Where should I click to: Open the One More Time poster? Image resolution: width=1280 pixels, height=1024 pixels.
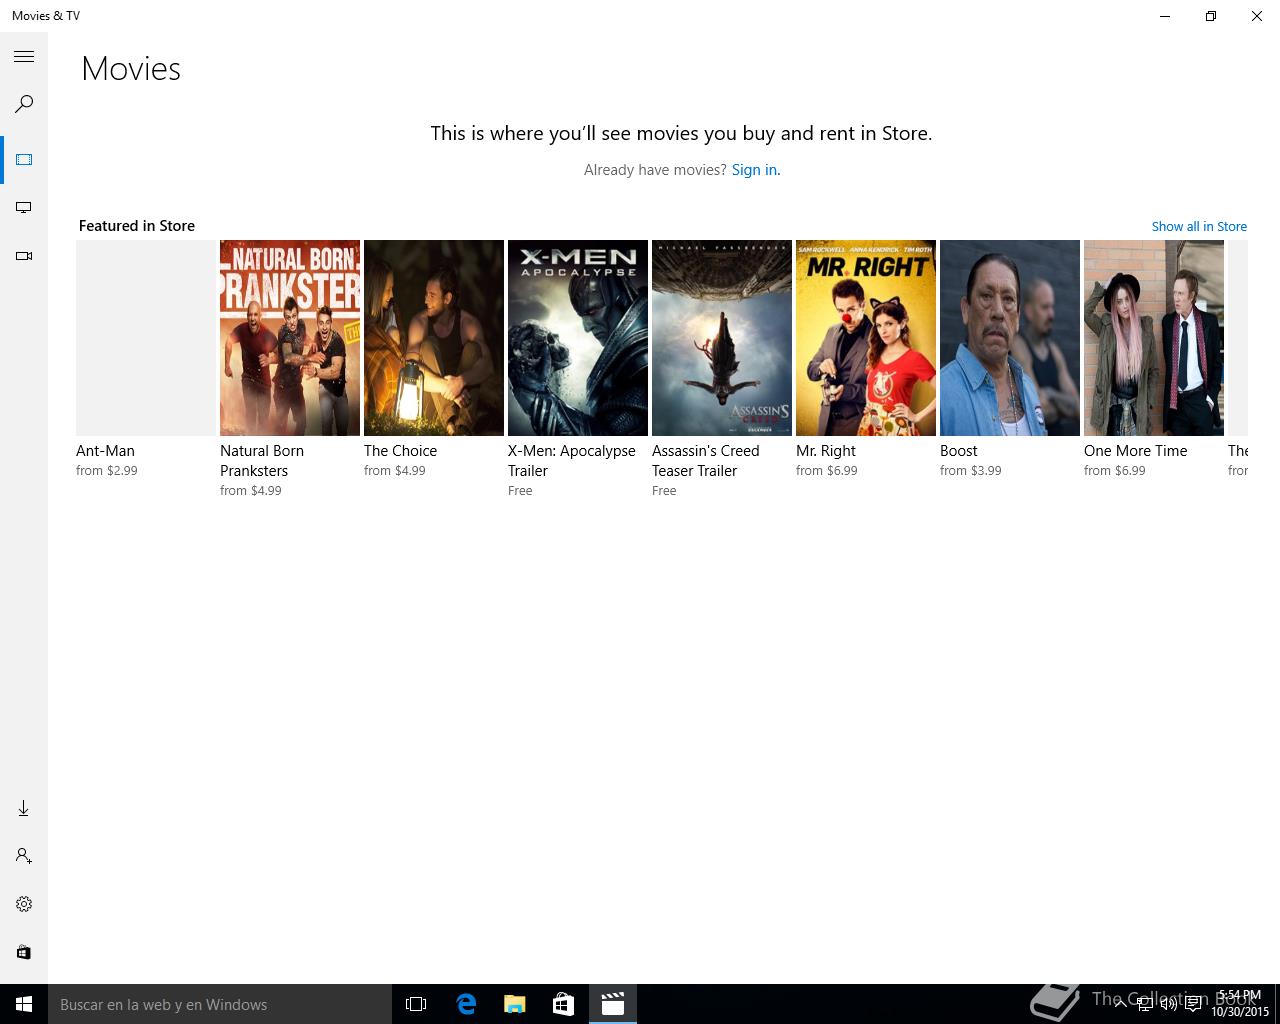point(1154,338)
